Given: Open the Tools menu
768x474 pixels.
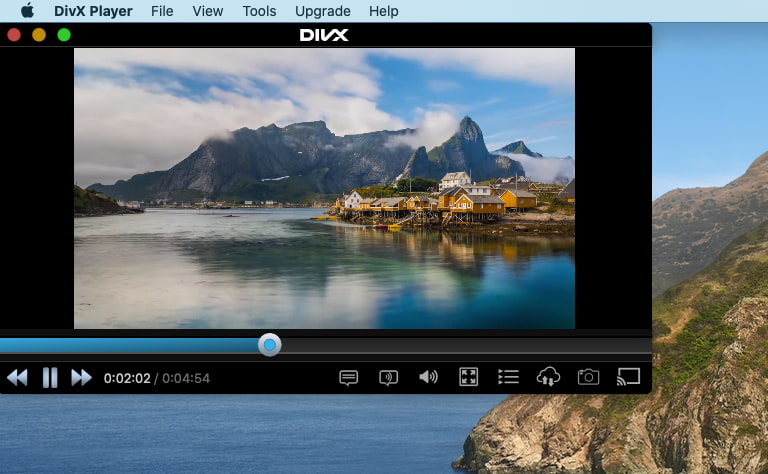Looking at the screenshot, I should (x=259, y=11).
